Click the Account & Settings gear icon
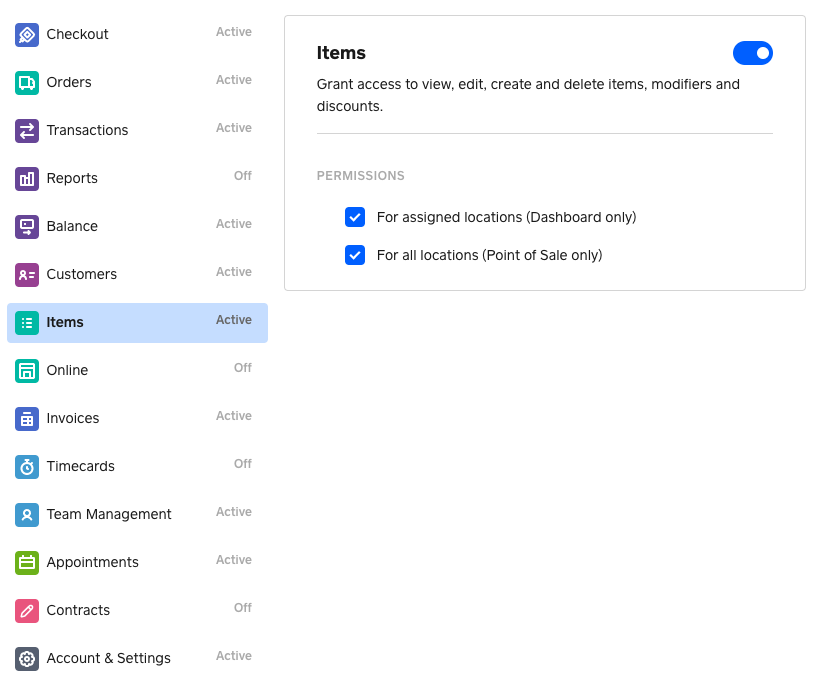818x697 pixels. [27, 659]
